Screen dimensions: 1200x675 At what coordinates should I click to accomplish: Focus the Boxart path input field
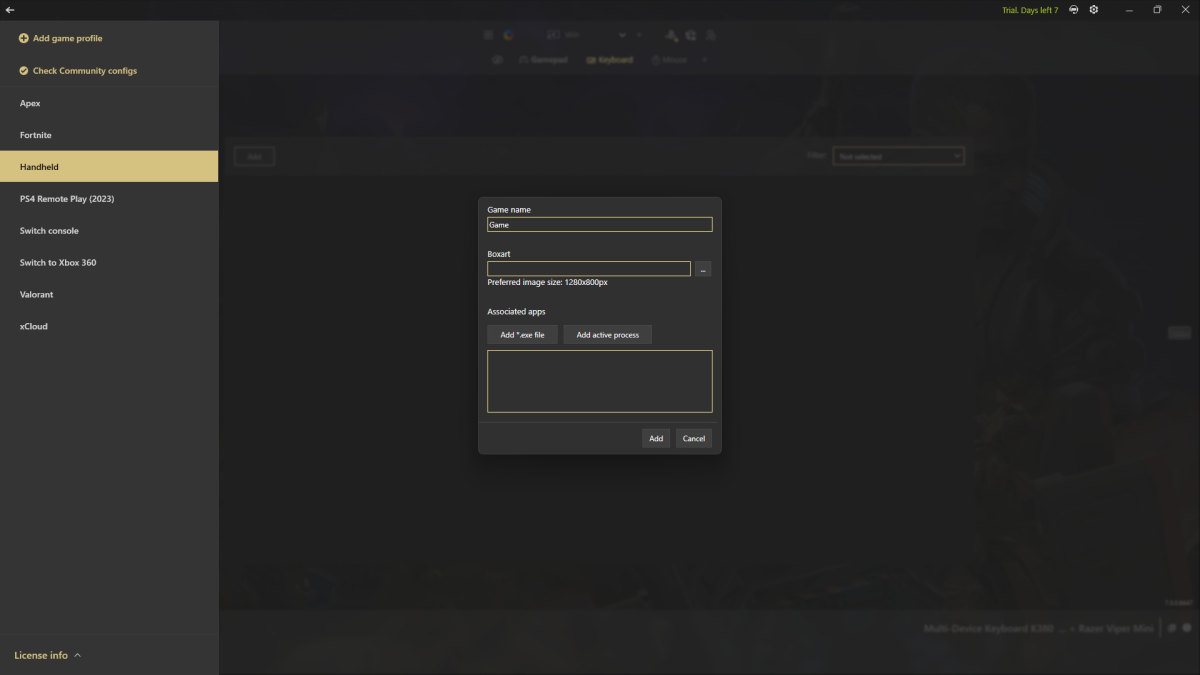pos(588,269)
